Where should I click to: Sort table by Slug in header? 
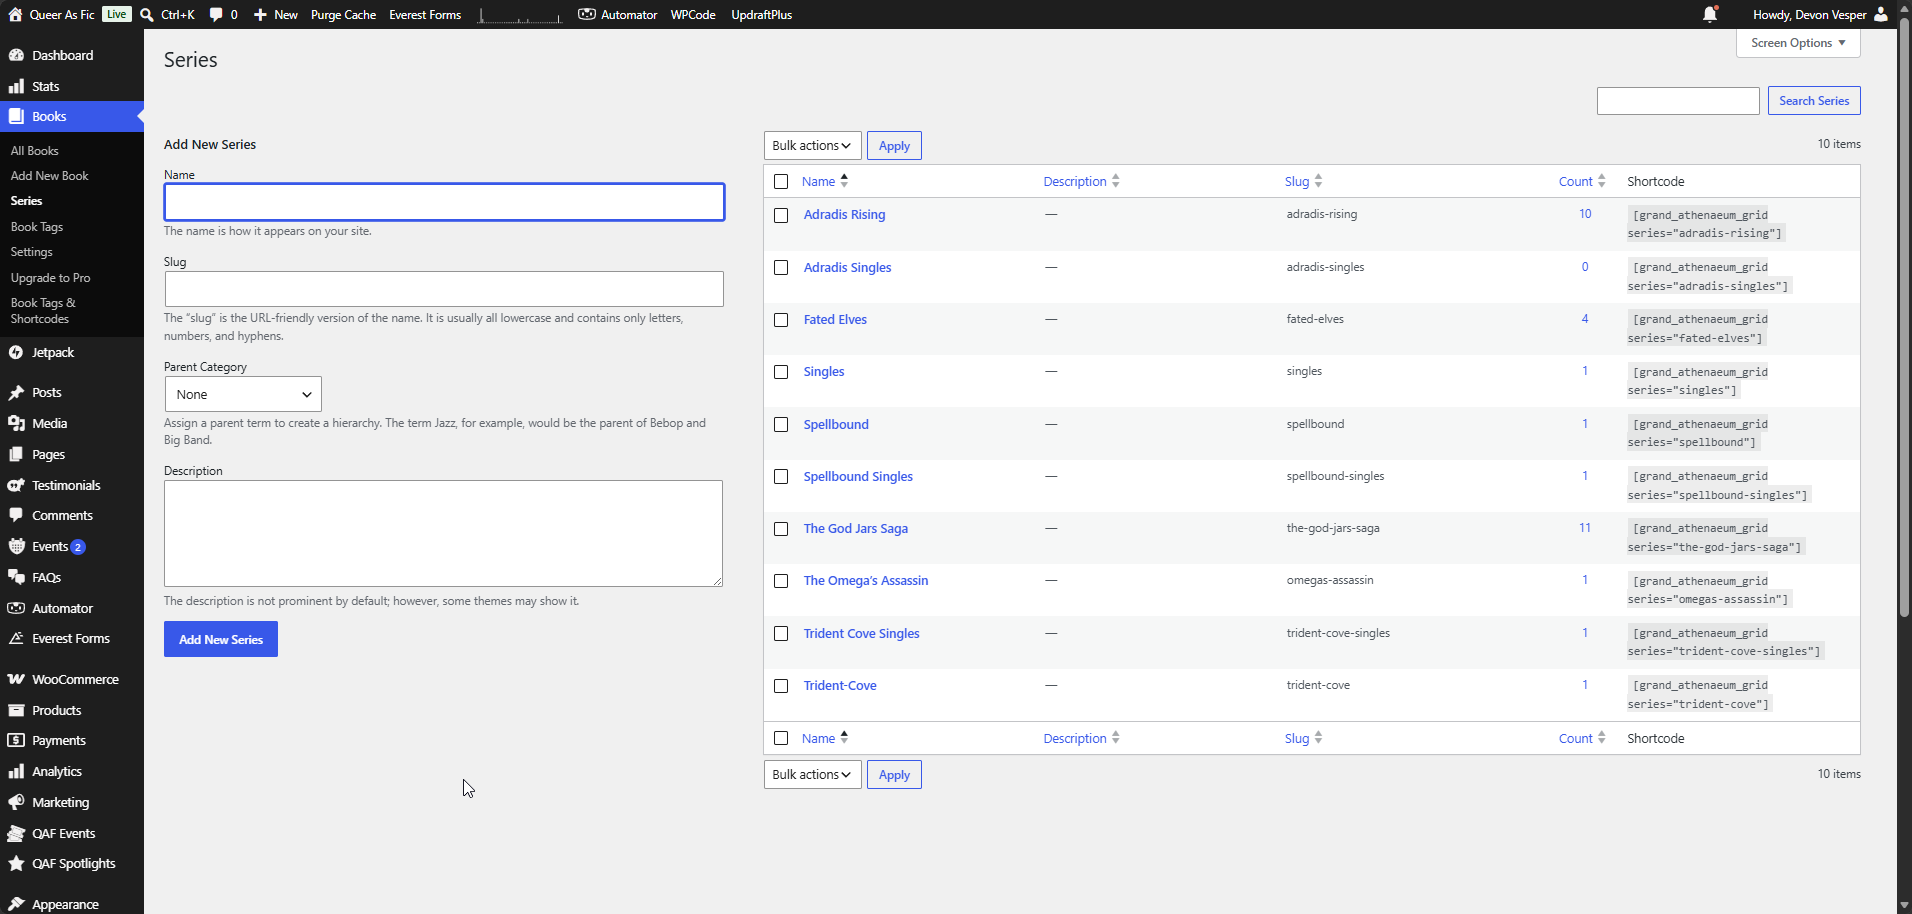point(1303,181)
